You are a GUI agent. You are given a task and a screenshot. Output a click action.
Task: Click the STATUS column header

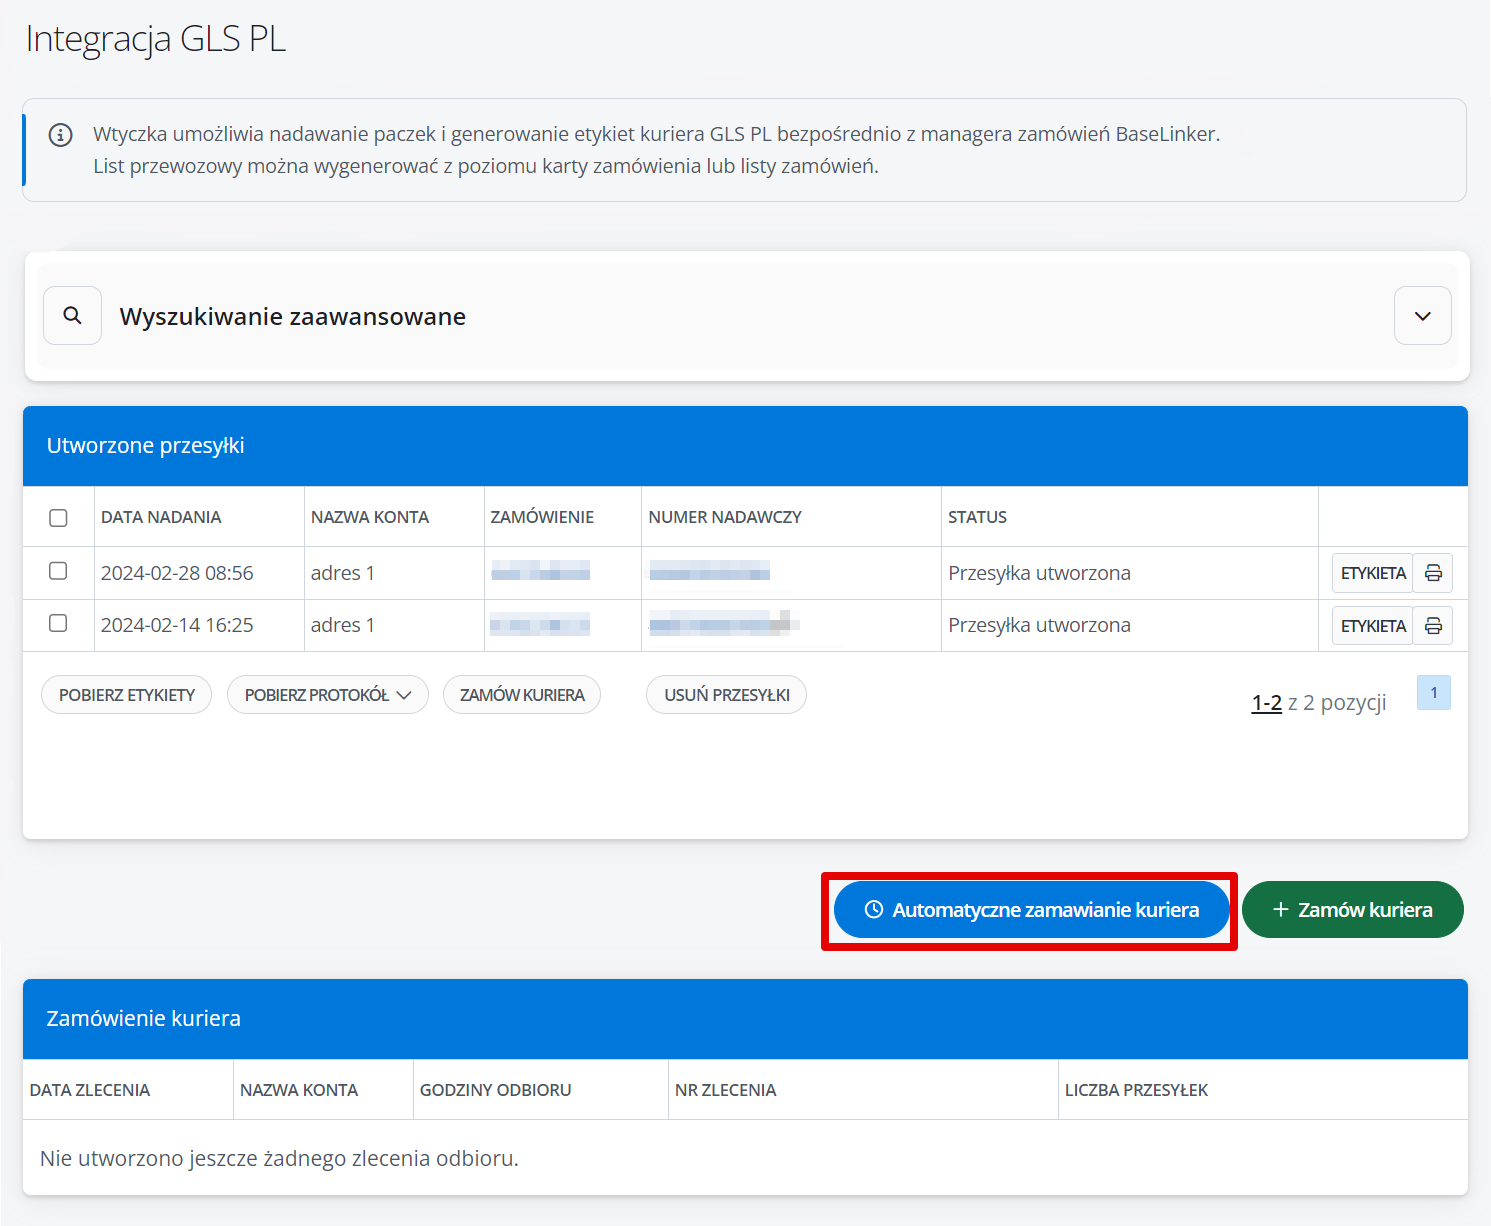point(977,517)
